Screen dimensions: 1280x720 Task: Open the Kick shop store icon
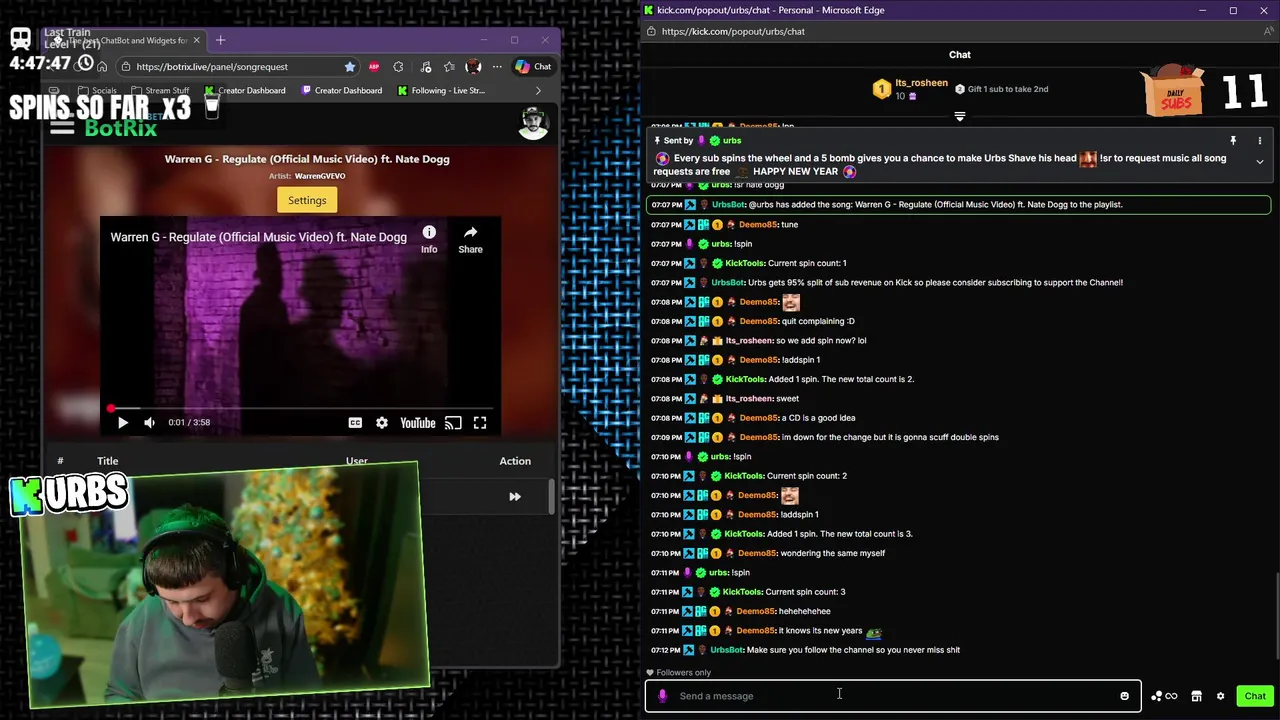1196,696
